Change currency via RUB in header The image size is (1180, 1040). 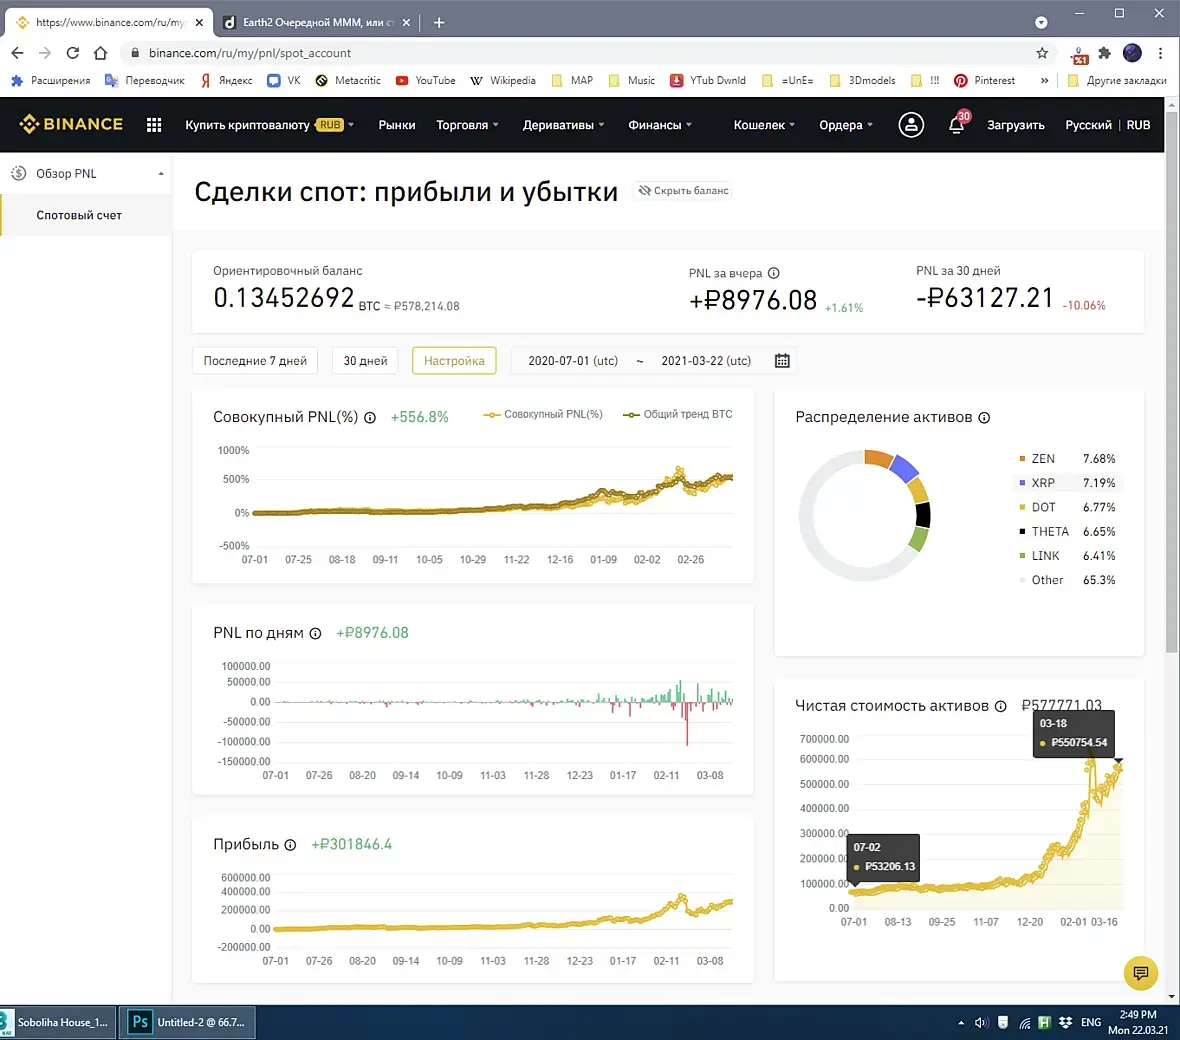(1138, 125)
